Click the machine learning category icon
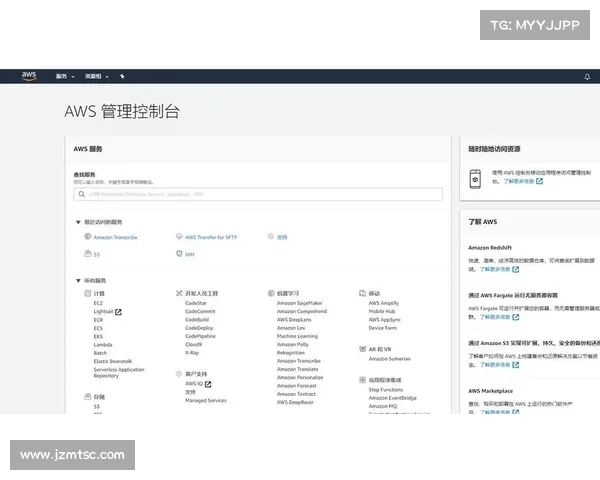 [x=271, y=293]
